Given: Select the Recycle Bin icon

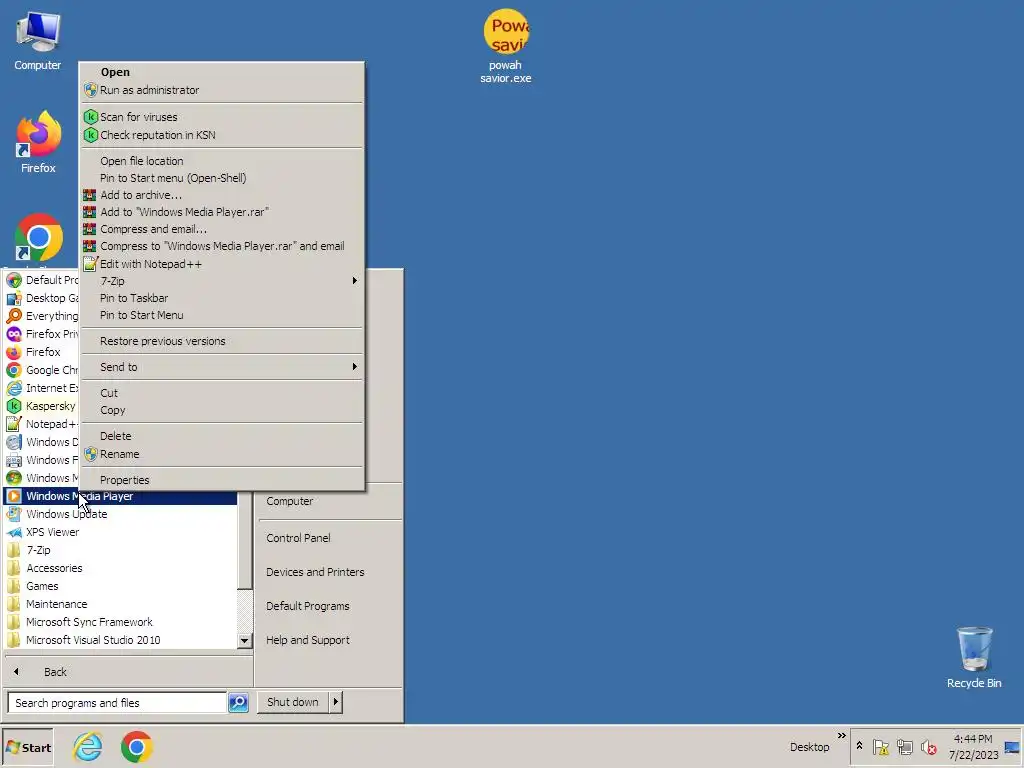Looking at the screenshot, I should point(974,657).
